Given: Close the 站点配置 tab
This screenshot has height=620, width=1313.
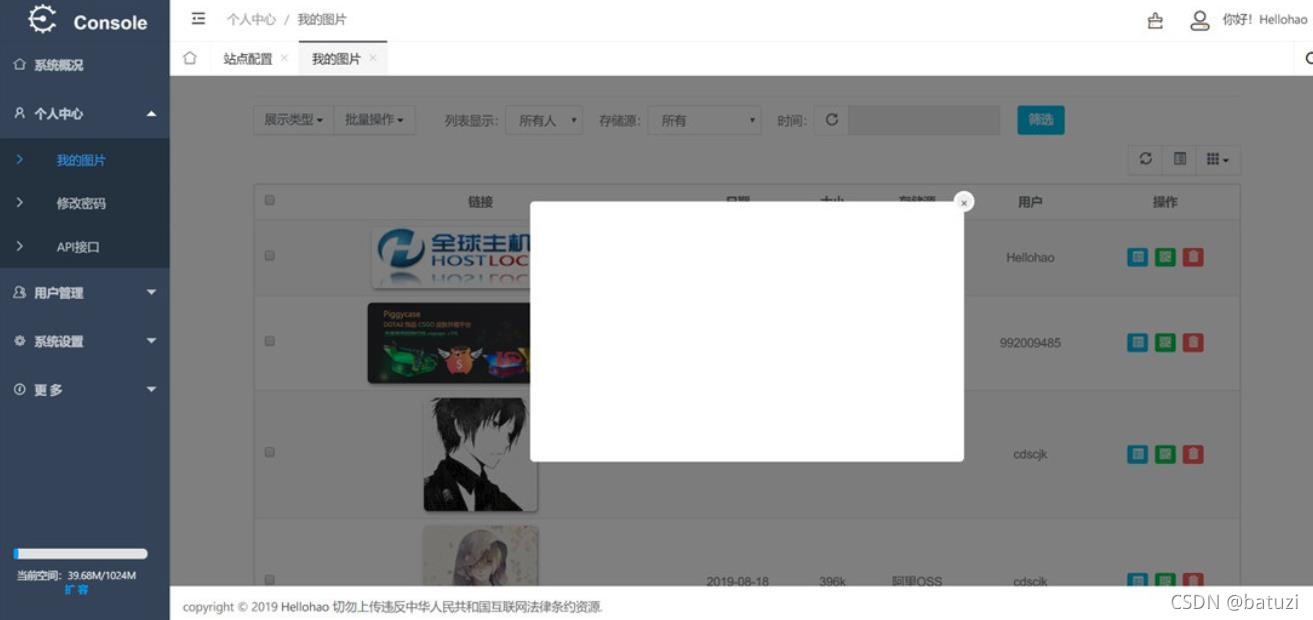Looking at the screenshot, I should pyautogui.click(x=284, y=58).
